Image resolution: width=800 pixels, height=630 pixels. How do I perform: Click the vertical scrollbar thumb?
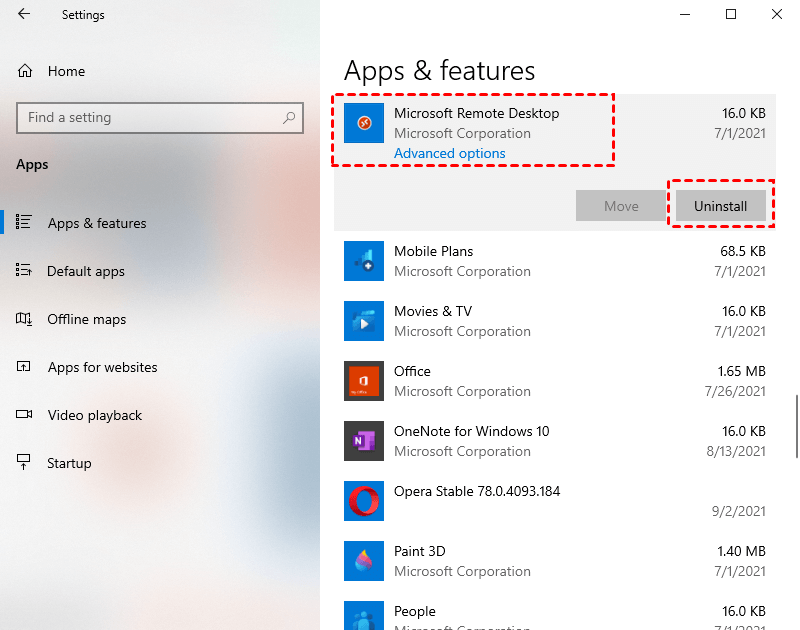click(x=796, y=425)
